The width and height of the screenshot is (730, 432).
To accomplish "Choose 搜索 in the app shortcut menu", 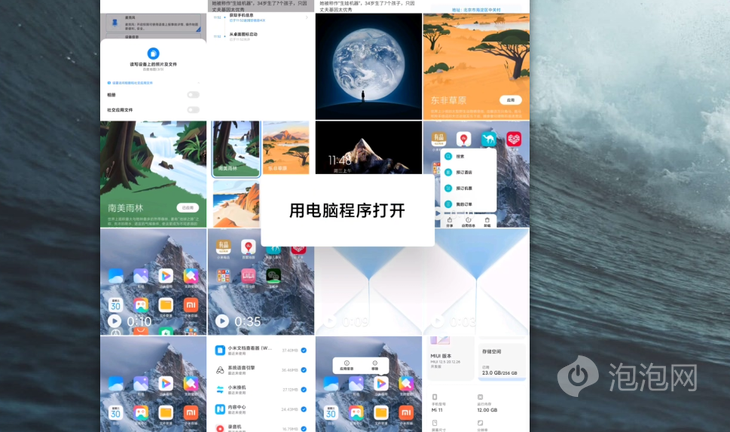I will (460, 157).
